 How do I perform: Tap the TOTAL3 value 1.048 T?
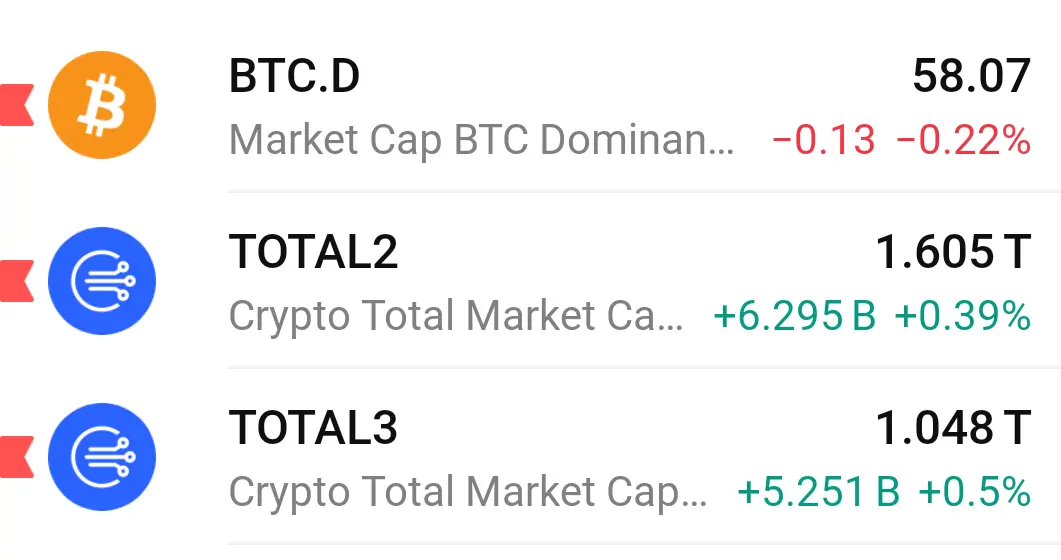(953, 427)
